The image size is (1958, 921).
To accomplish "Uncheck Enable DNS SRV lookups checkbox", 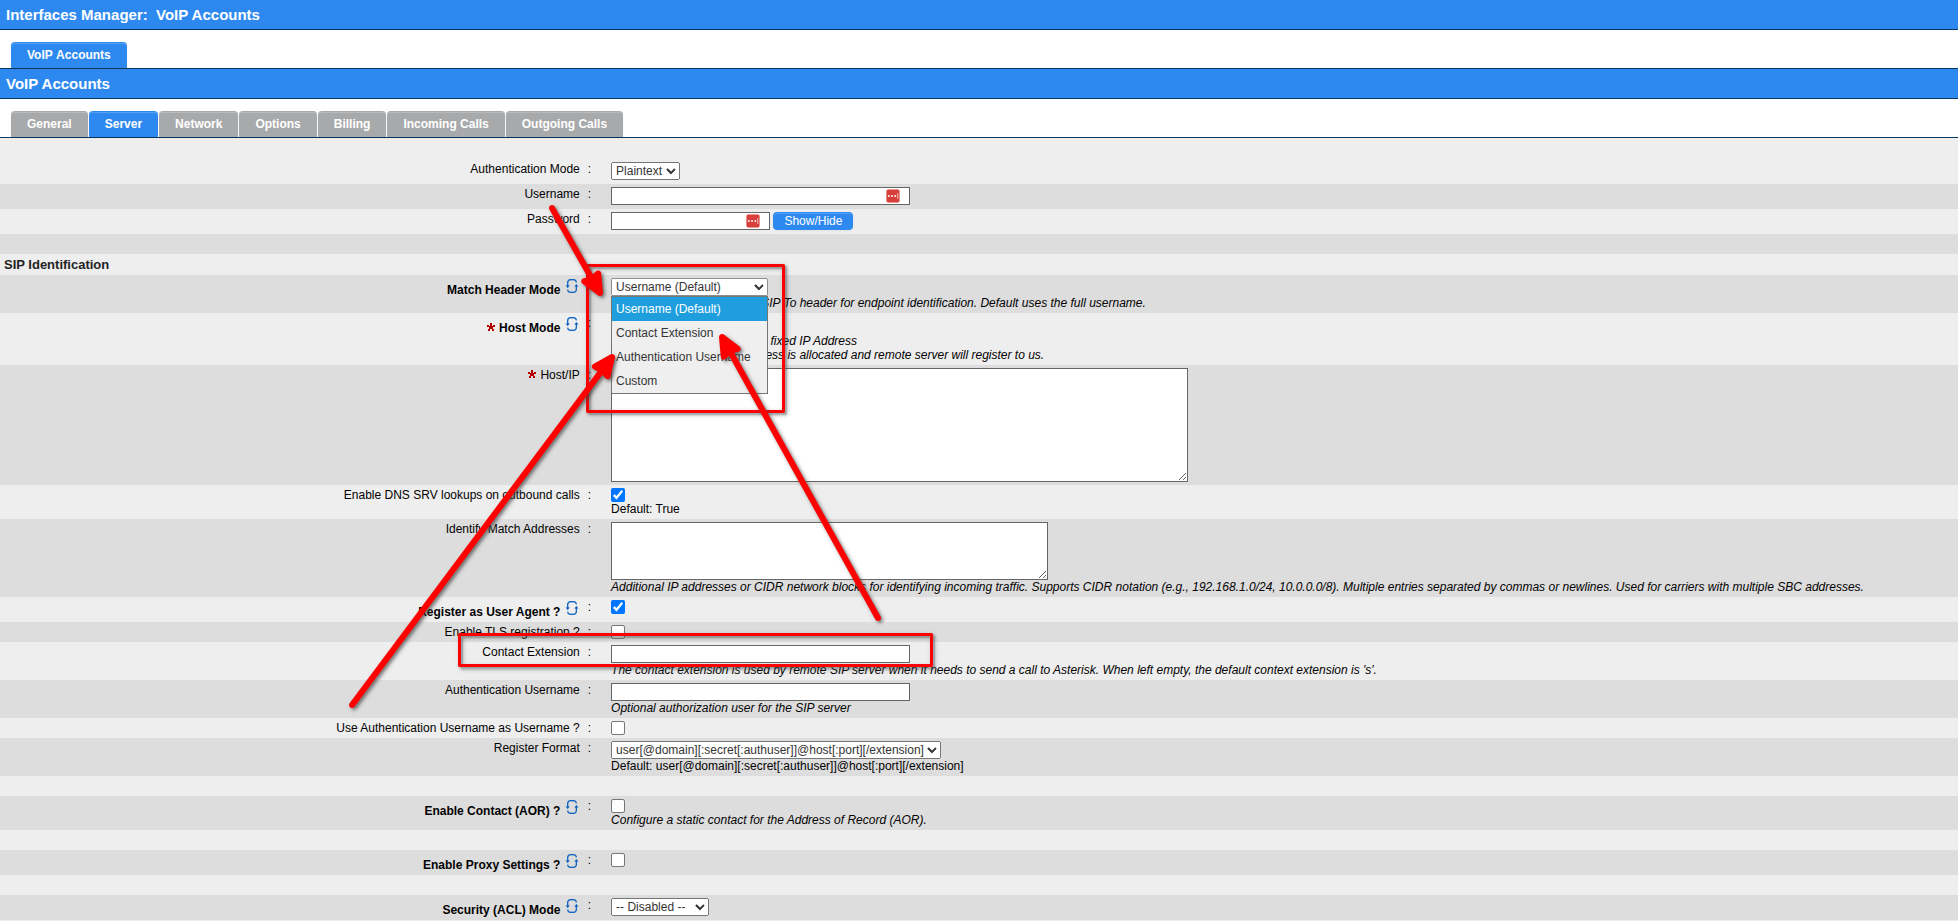I will pos(618,495).
